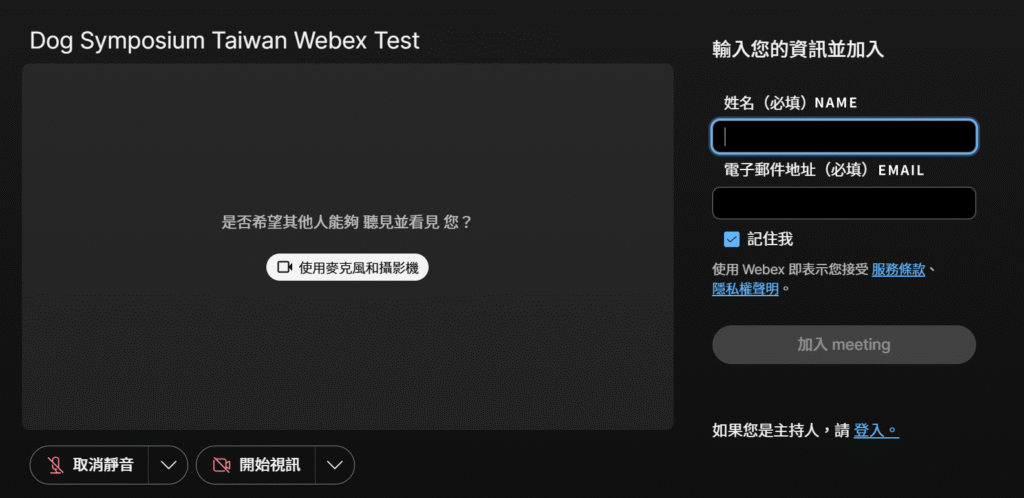The width and height of the screenshot is (1024, 498).
Task: Click into the 電子郵件地址 EMAIL field
Action: tap(843, 203)
